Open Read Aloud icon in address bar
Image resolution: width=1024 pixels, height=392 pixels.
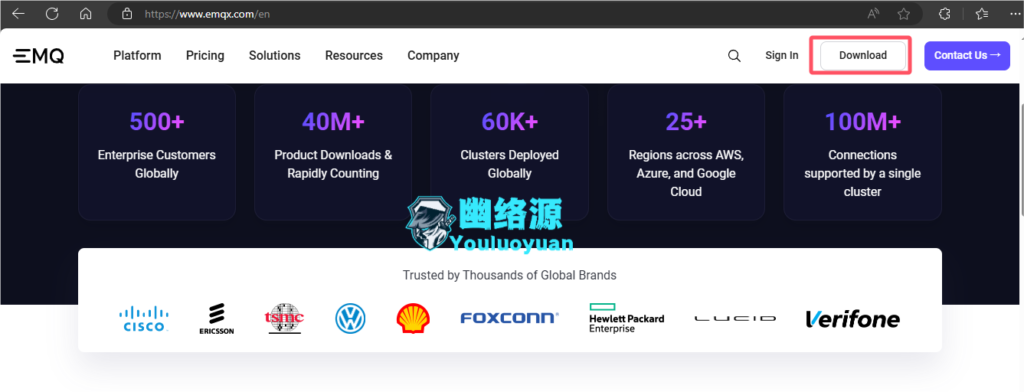[873, 14]
